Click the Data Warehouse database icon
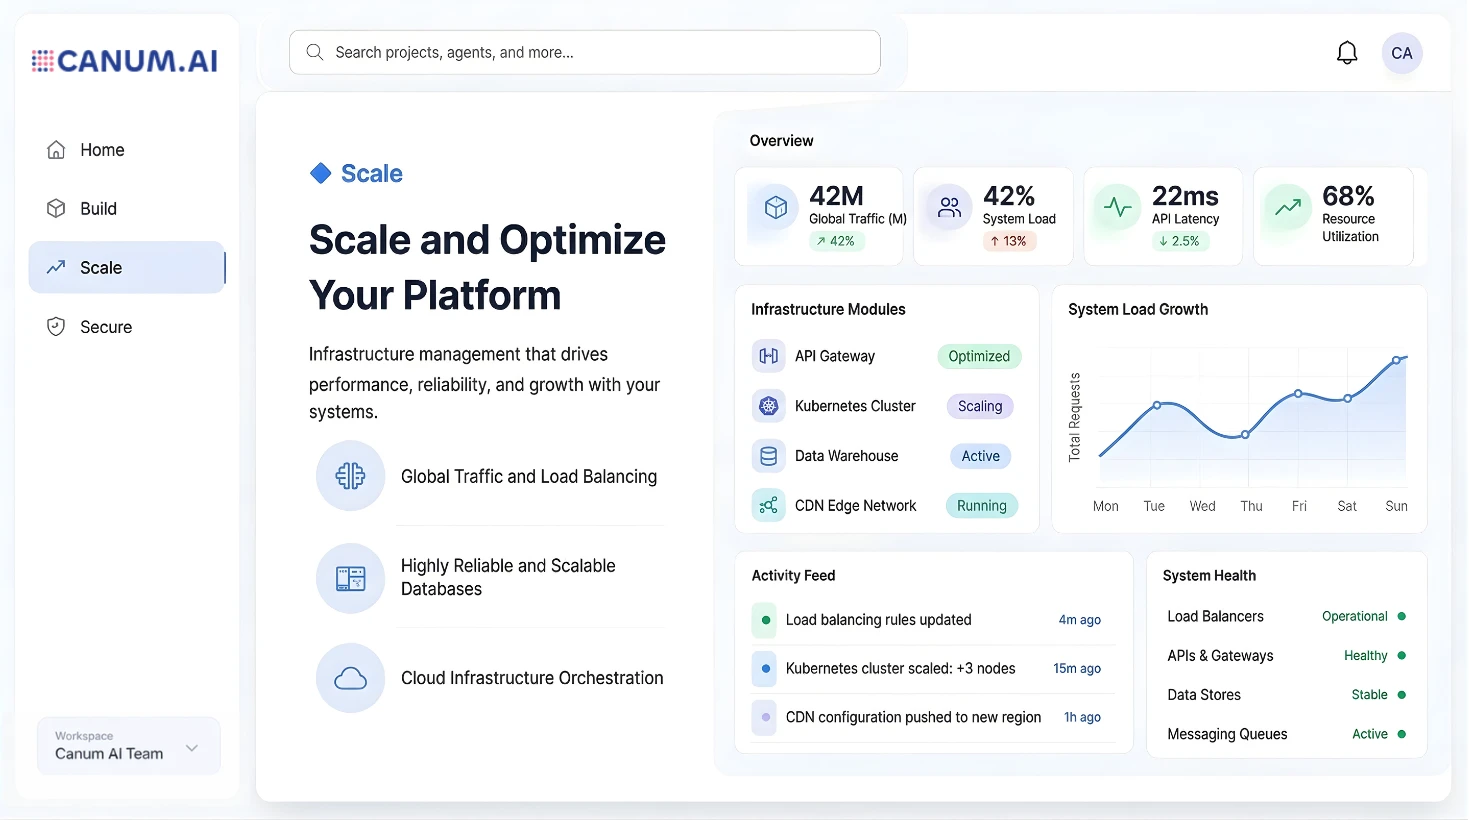The image size is (1469, 820). [768, 456]
